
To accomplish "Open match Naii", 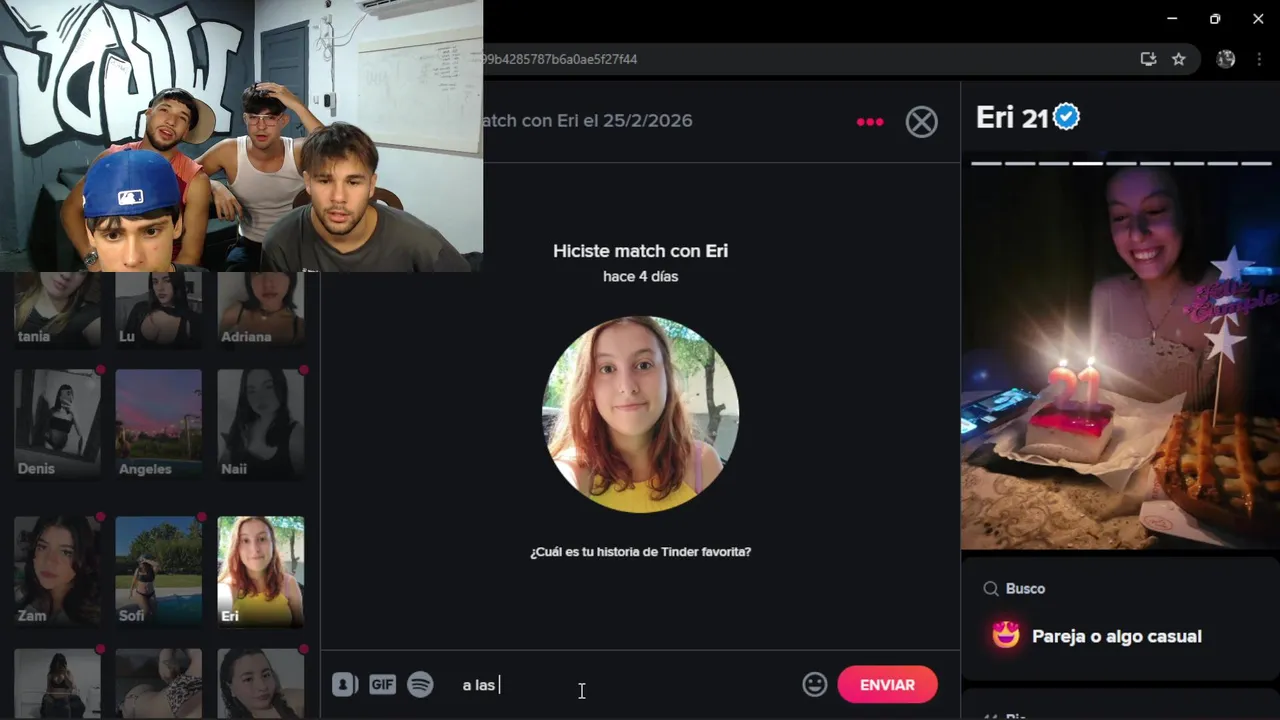I will (x=260, y=424).
